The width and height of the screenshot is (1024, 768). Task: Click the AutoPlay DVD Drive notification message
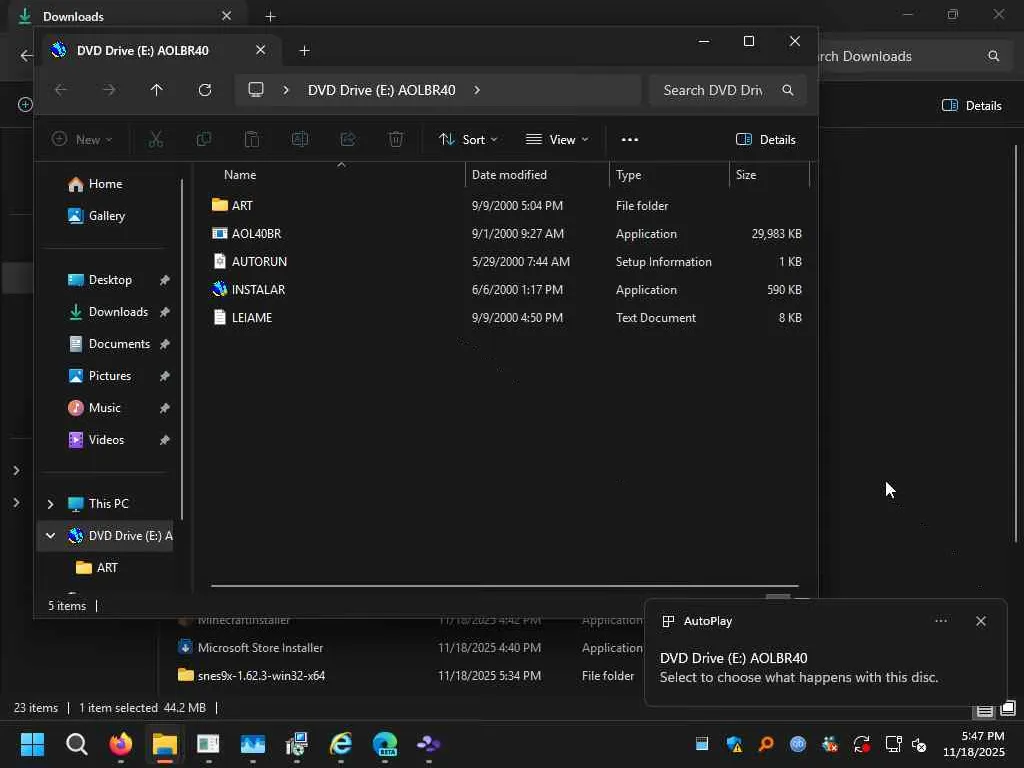click(x=798, y=667)
